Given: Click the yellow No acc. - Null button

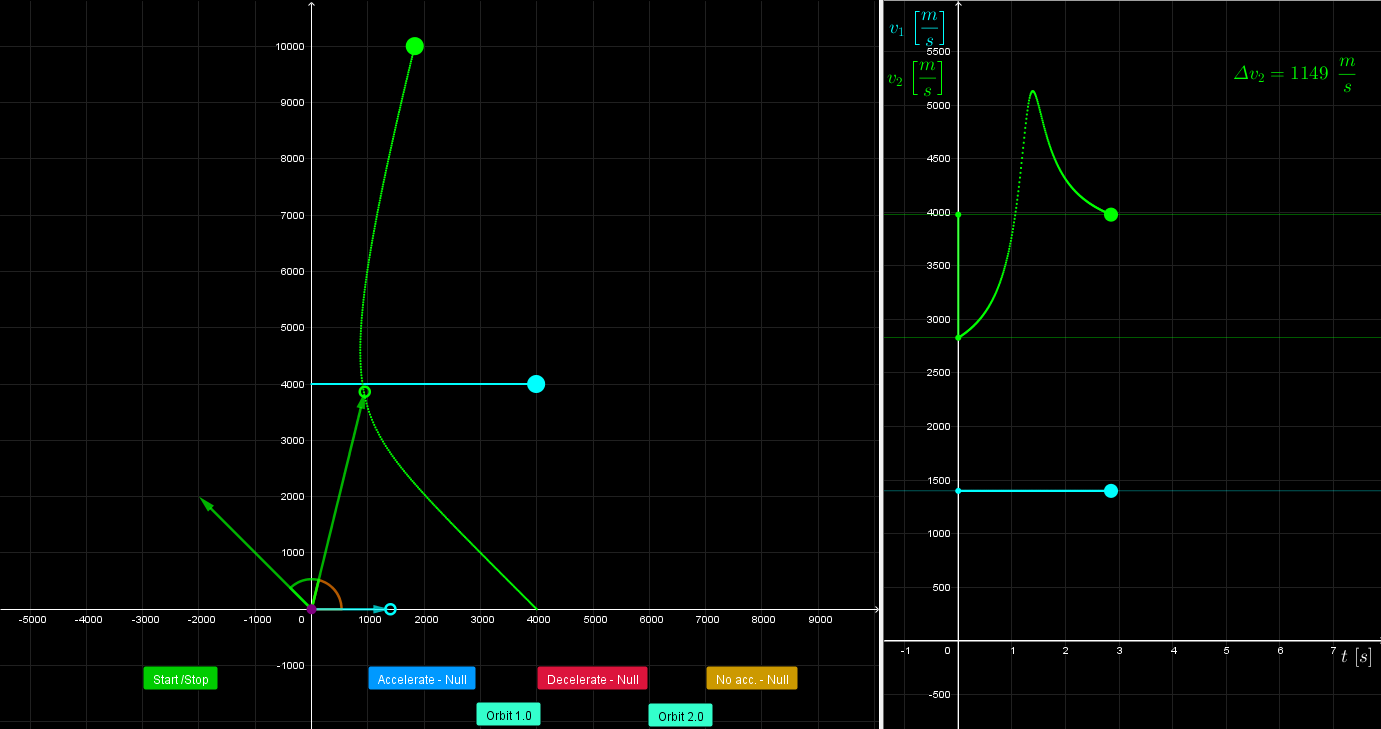Looking at the screenshot, I should (751, 679).
